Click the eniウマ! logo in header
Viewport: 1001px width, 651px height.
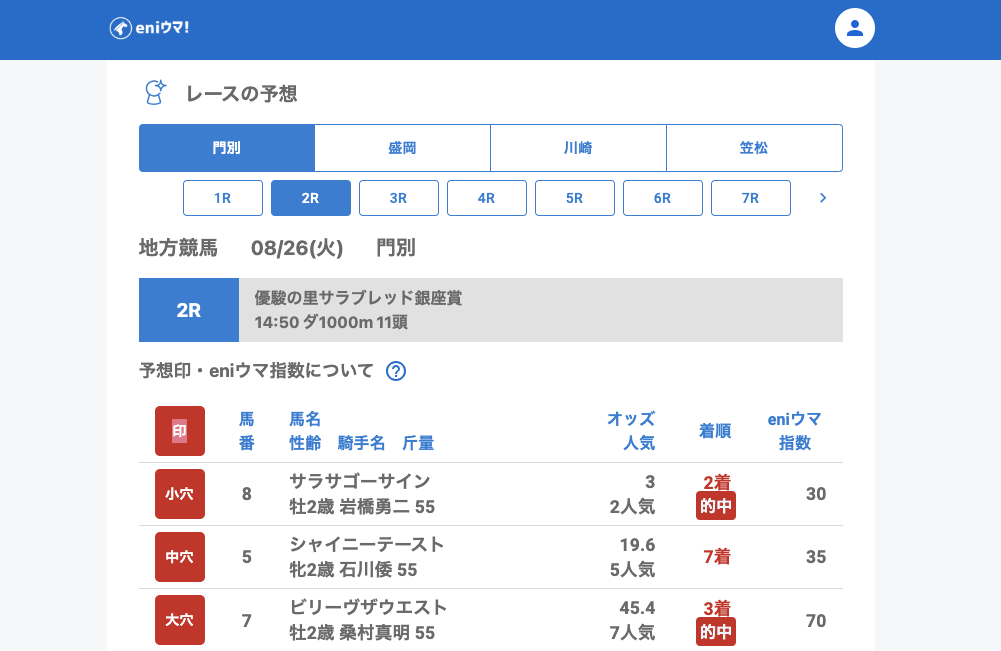pyautogui.click(x=149, y=28)
